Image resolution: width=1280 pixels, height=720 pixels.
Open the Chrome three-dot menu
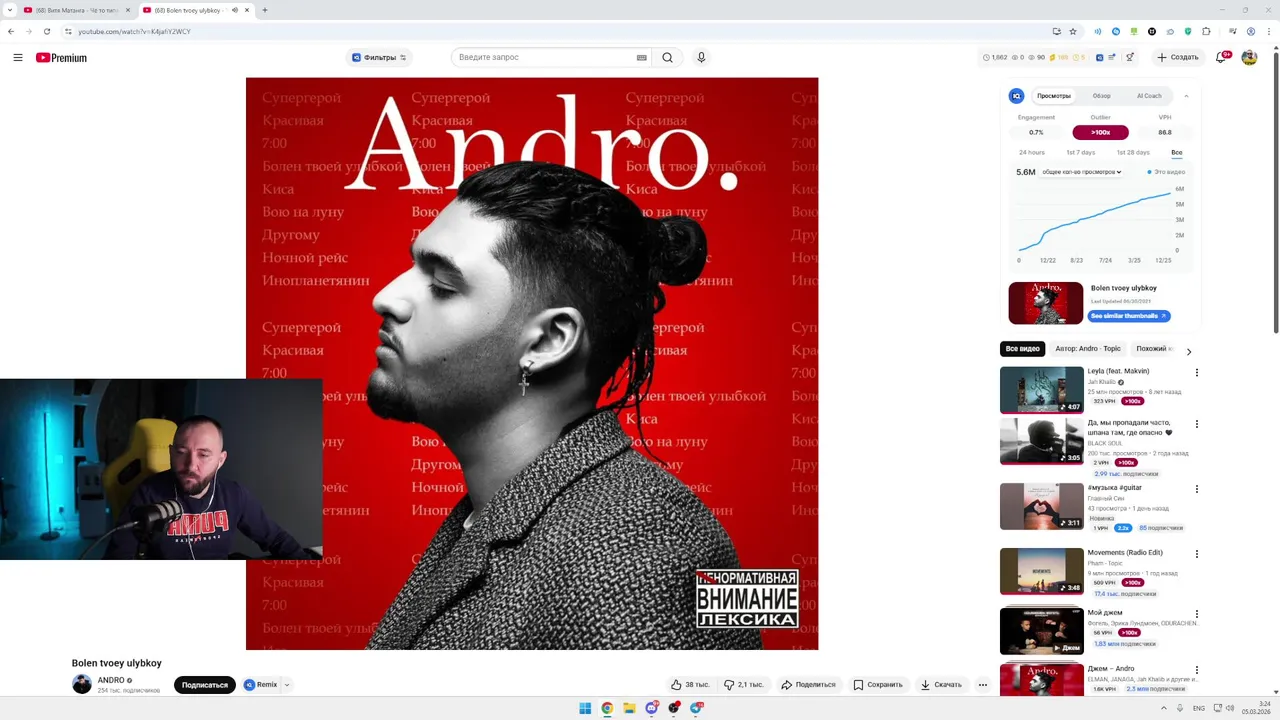tap(1268, 31)
